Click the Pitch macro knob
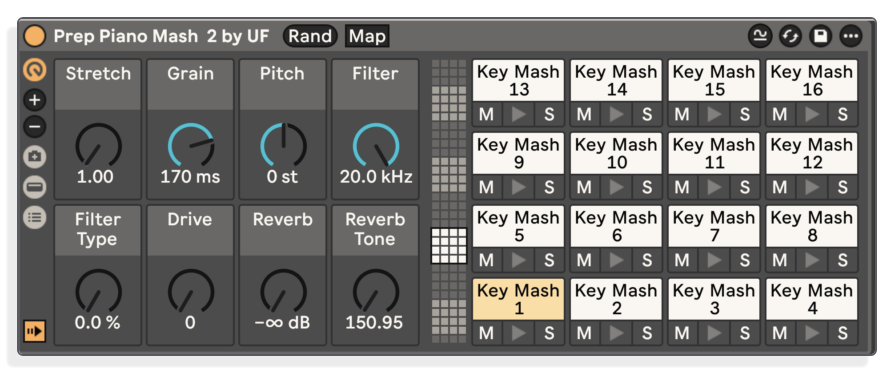This screenshot has height=373, width=894. 283,145
